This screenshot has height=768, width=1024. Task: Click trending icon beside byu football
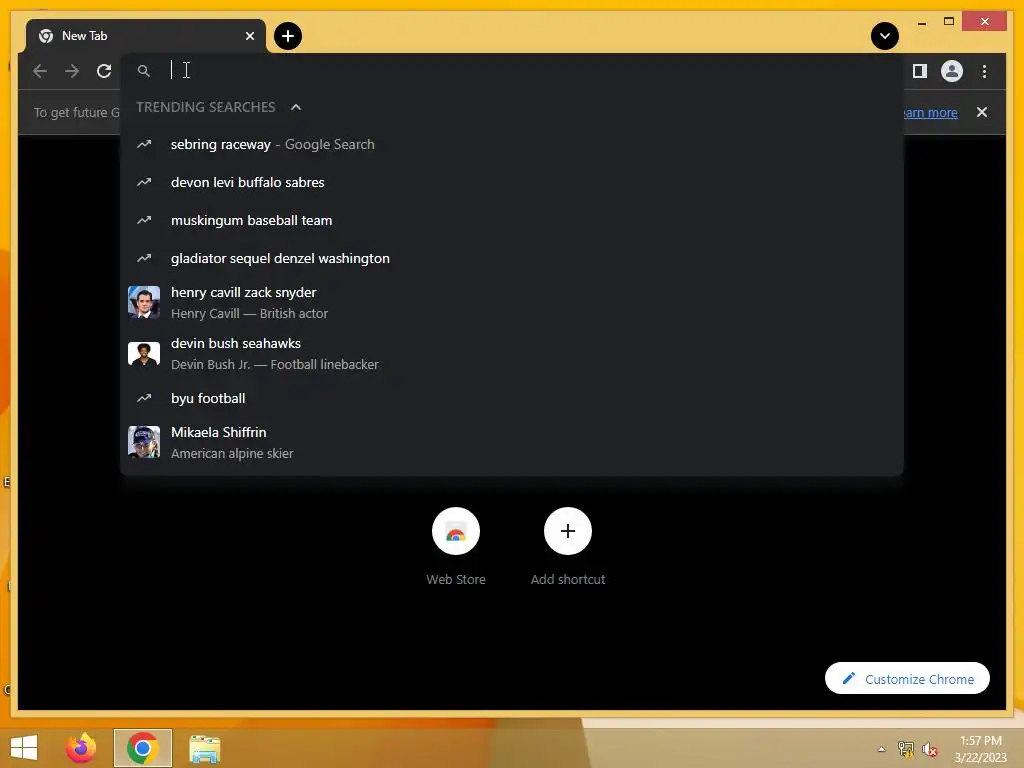(x=144, y=398)
